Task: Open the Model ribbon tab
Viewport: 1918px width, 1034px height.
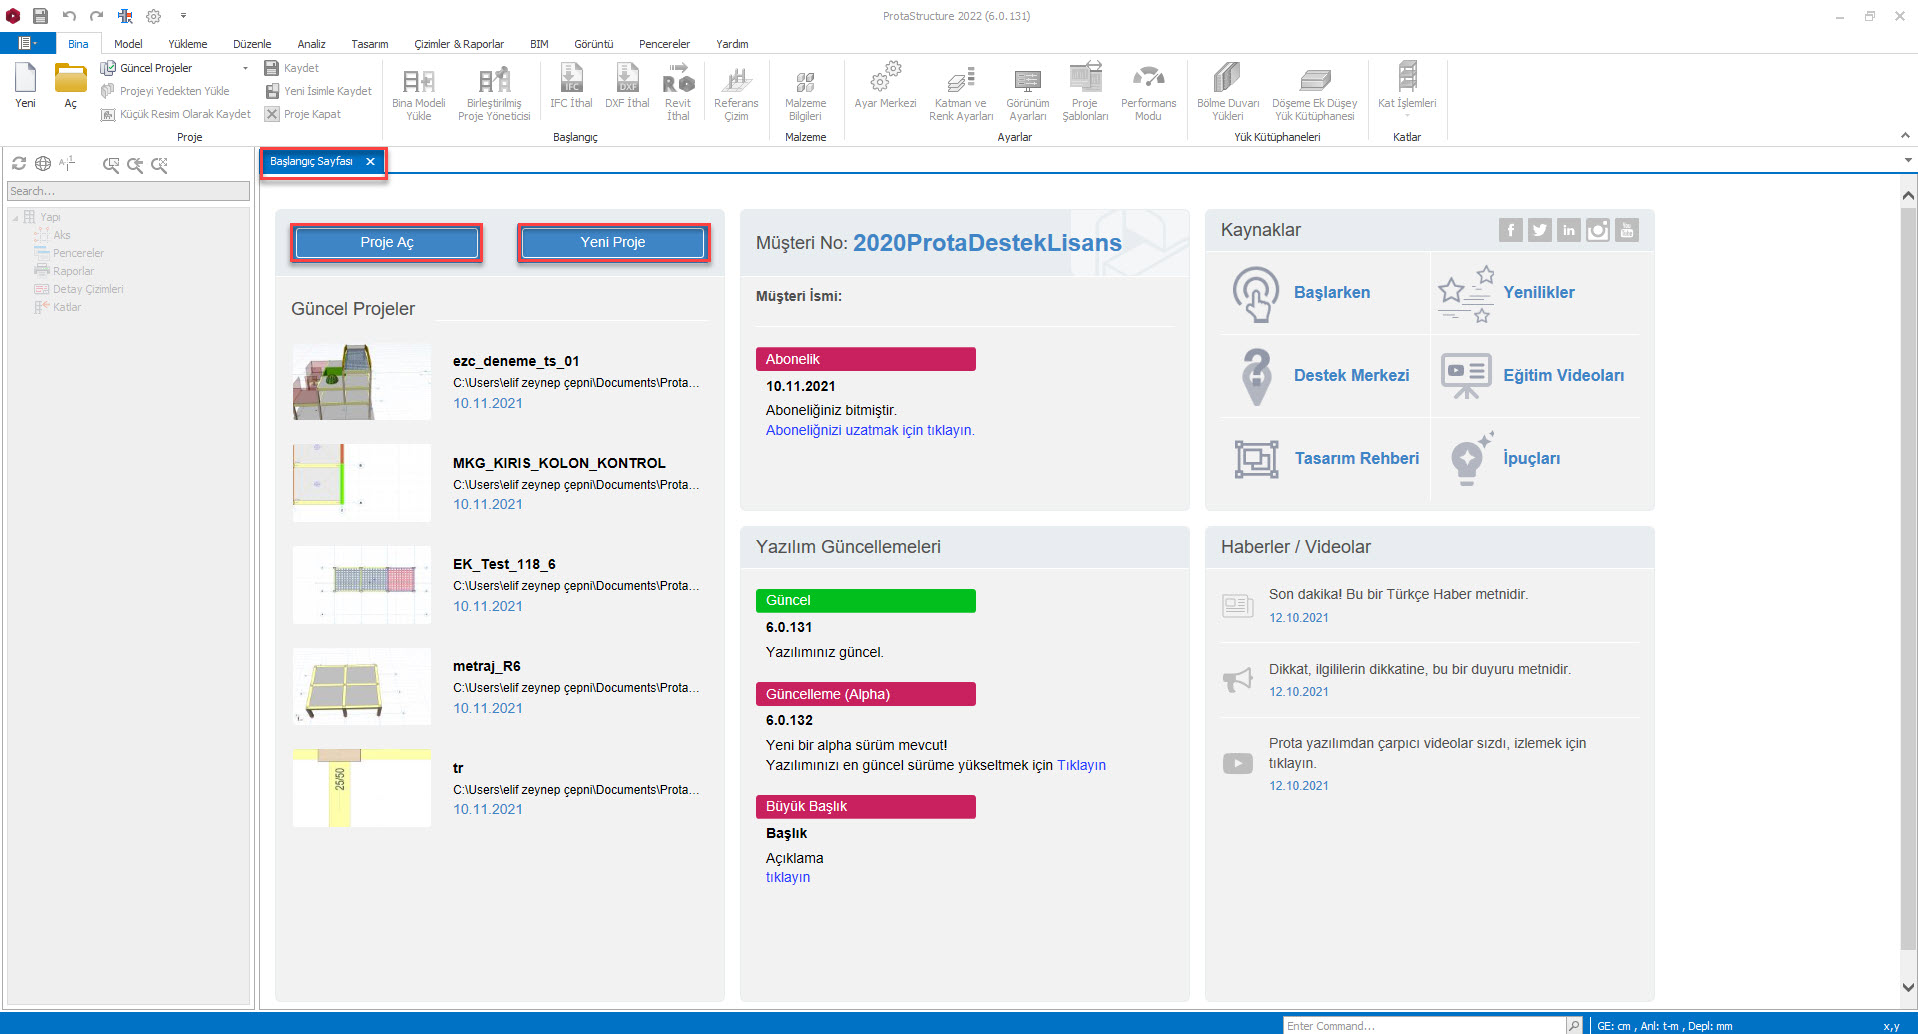Action: click(x=128, y=44)
